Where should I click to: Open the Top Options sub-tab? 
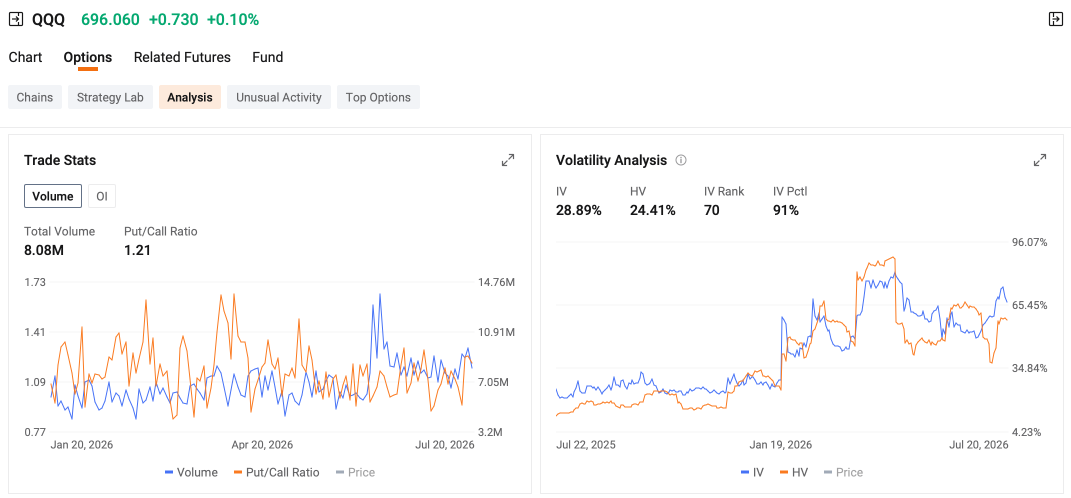coord(378,97)
